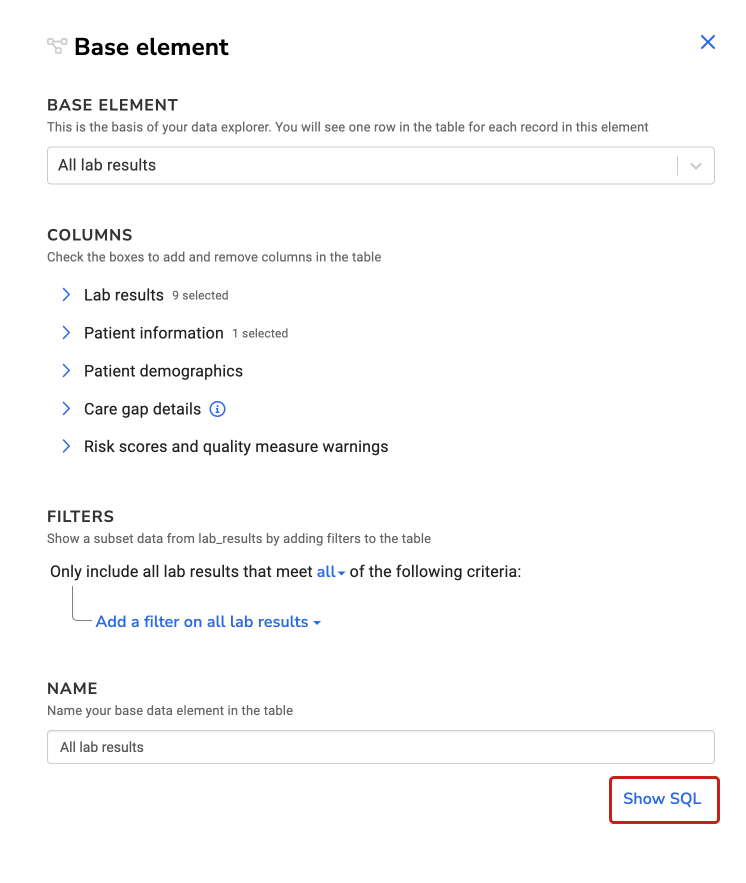Viewport: 746px width, 883px height.
Task: Expand the Care gap details chevron
Action: pyautogui.click(x=66, y=409)
